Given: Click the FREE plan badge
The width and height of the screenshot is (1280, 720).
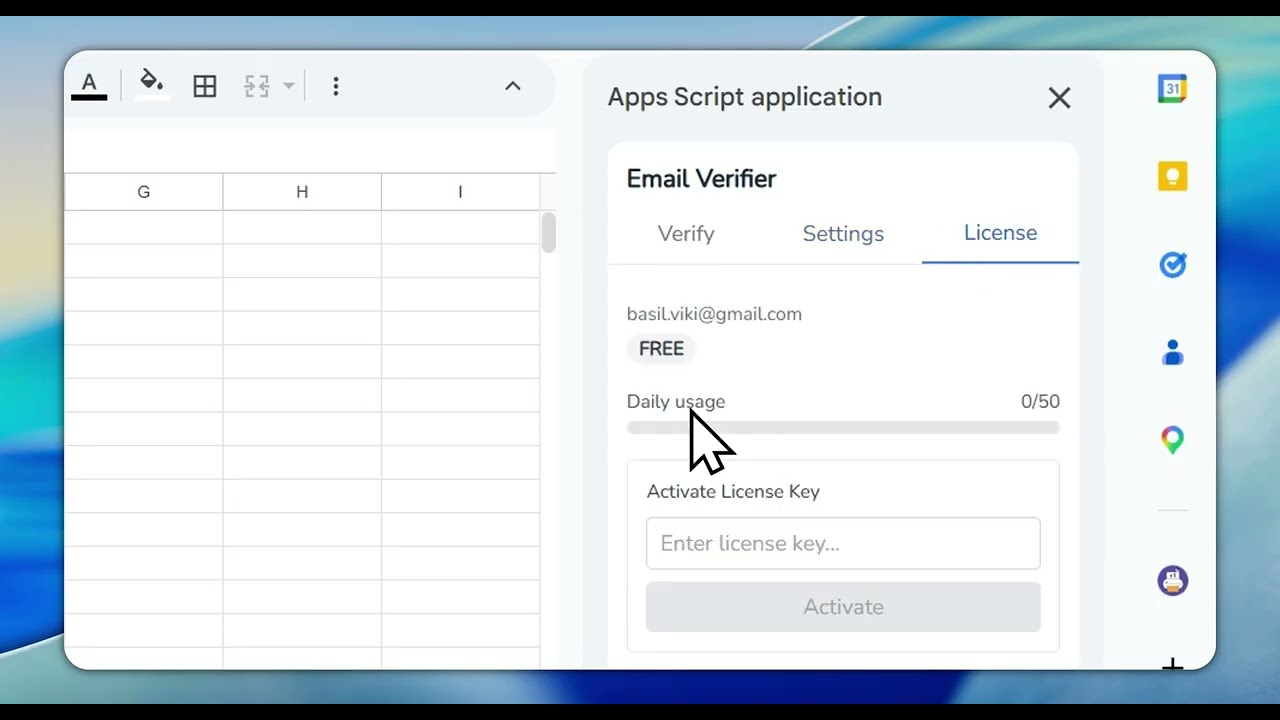Looking at the screenshot, I should [x=661, y=348].
